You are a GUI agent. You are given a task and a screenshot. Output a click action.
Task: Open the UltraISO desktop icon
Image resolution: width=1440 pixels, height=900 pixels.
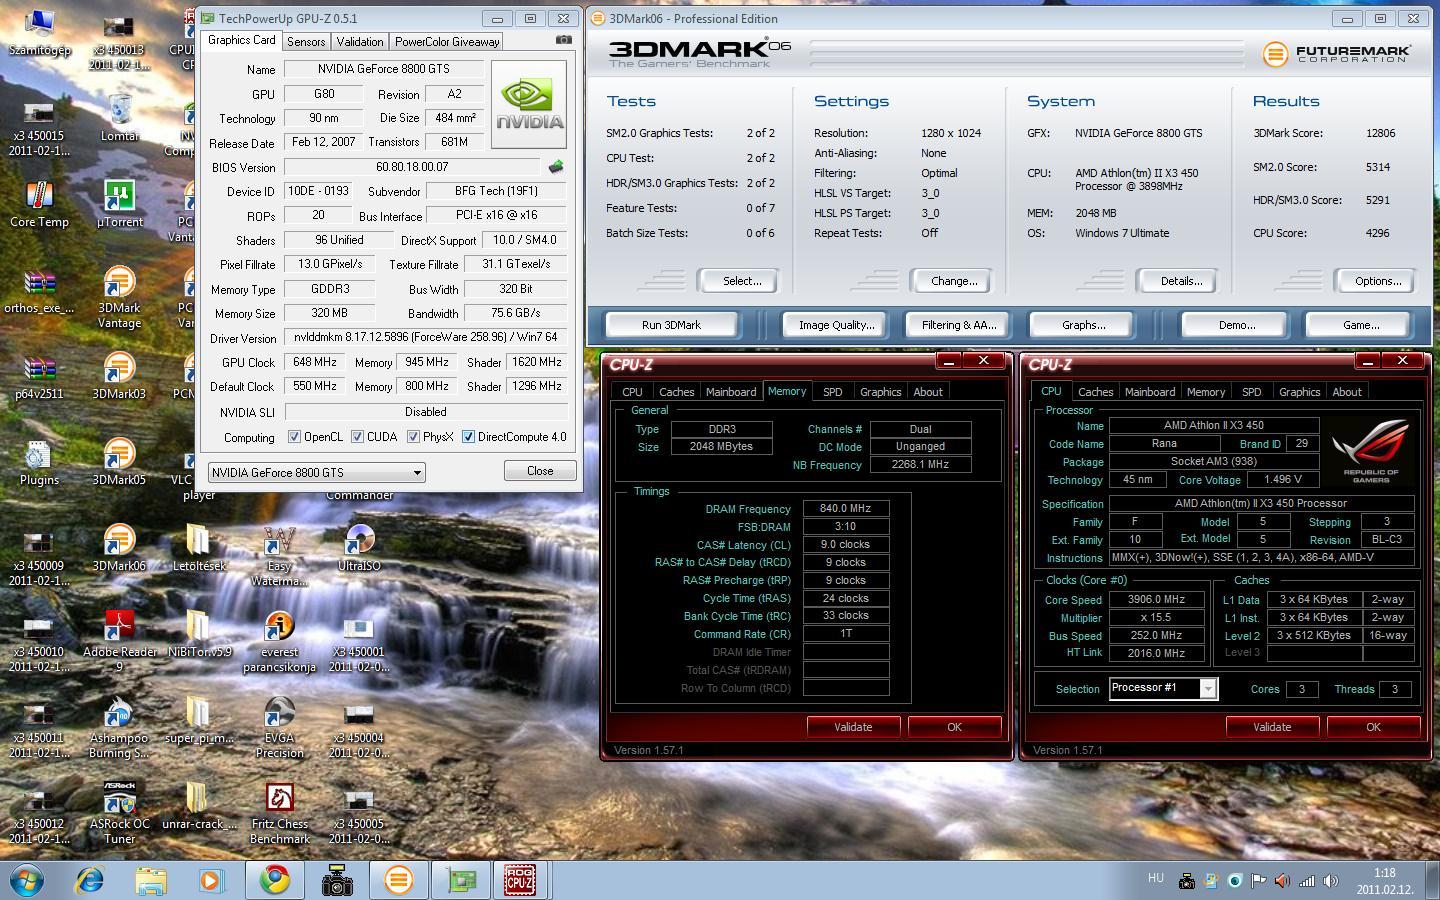pyautogui.click(x=359, y=548)
